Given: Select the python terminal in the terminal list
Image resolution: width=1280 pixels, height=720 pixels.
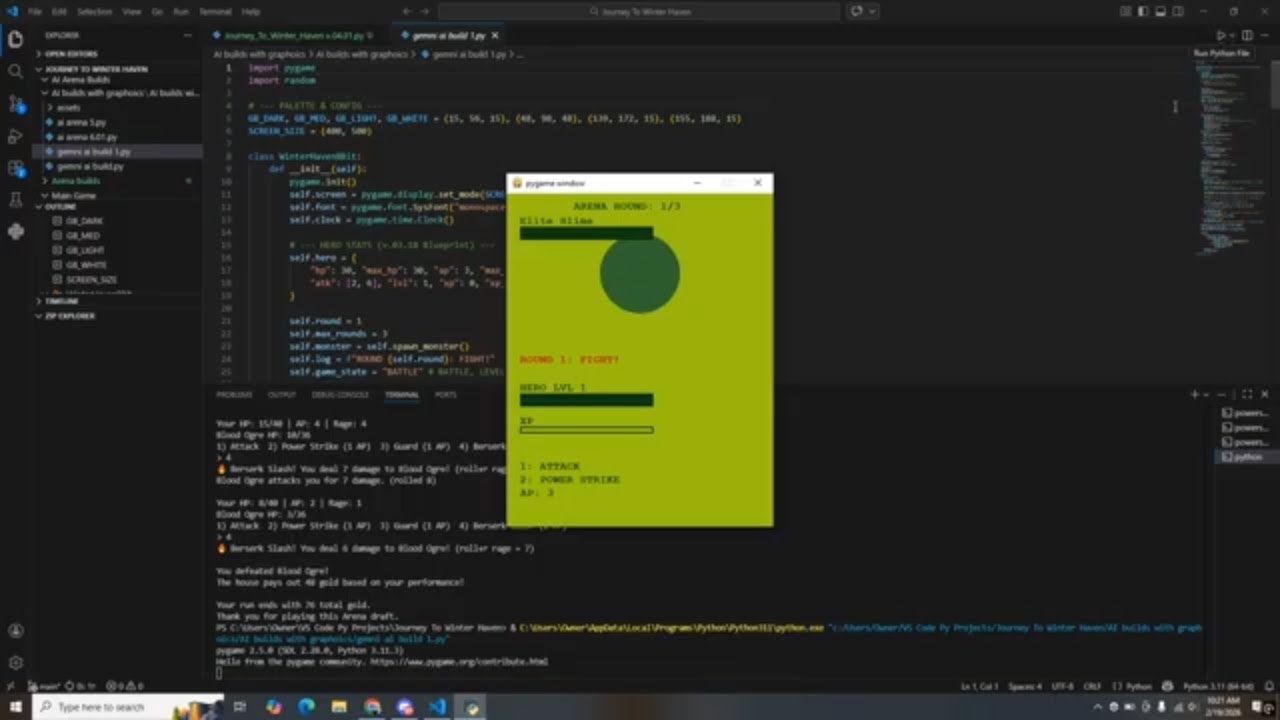Looking at the screenshot, I should click(1248, 456).
